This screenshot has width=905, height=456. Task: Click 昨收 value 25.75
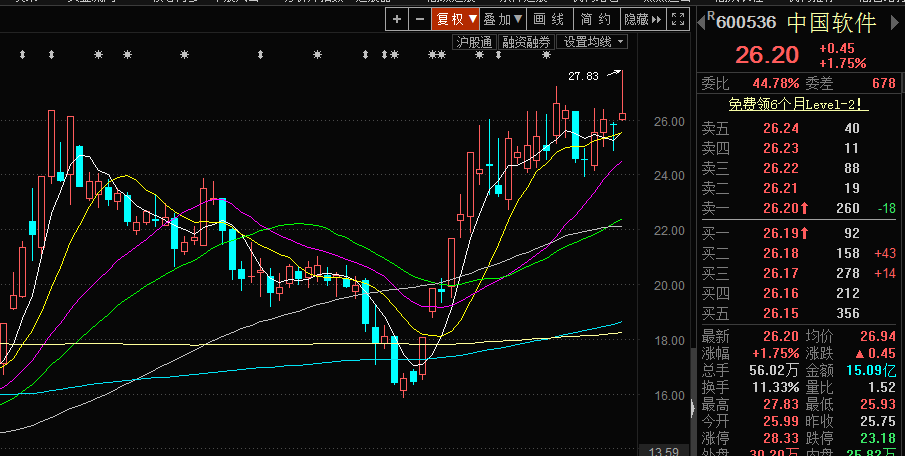point(877,421)
